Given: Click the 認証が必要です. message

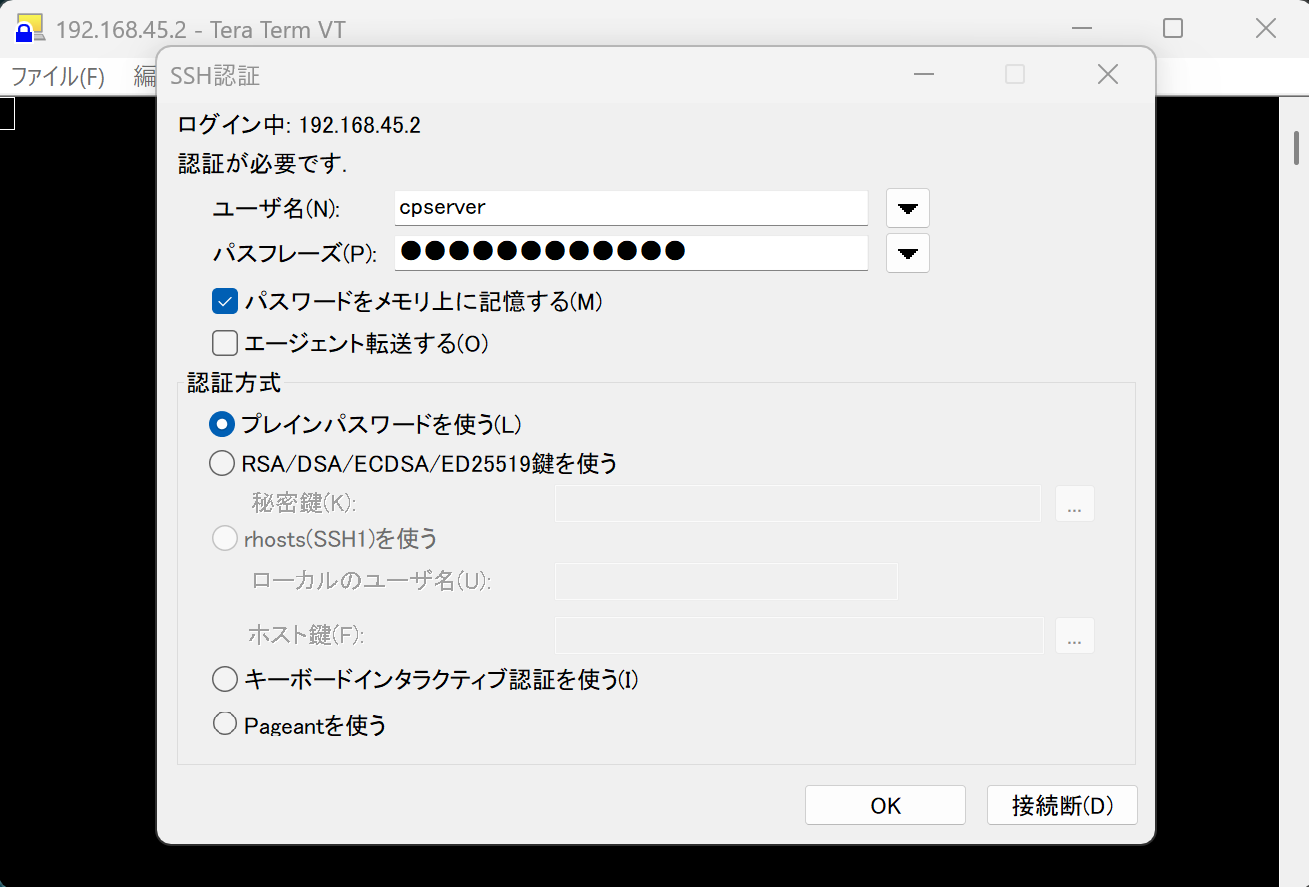Looking at the screenshot, I should [262, 164].
